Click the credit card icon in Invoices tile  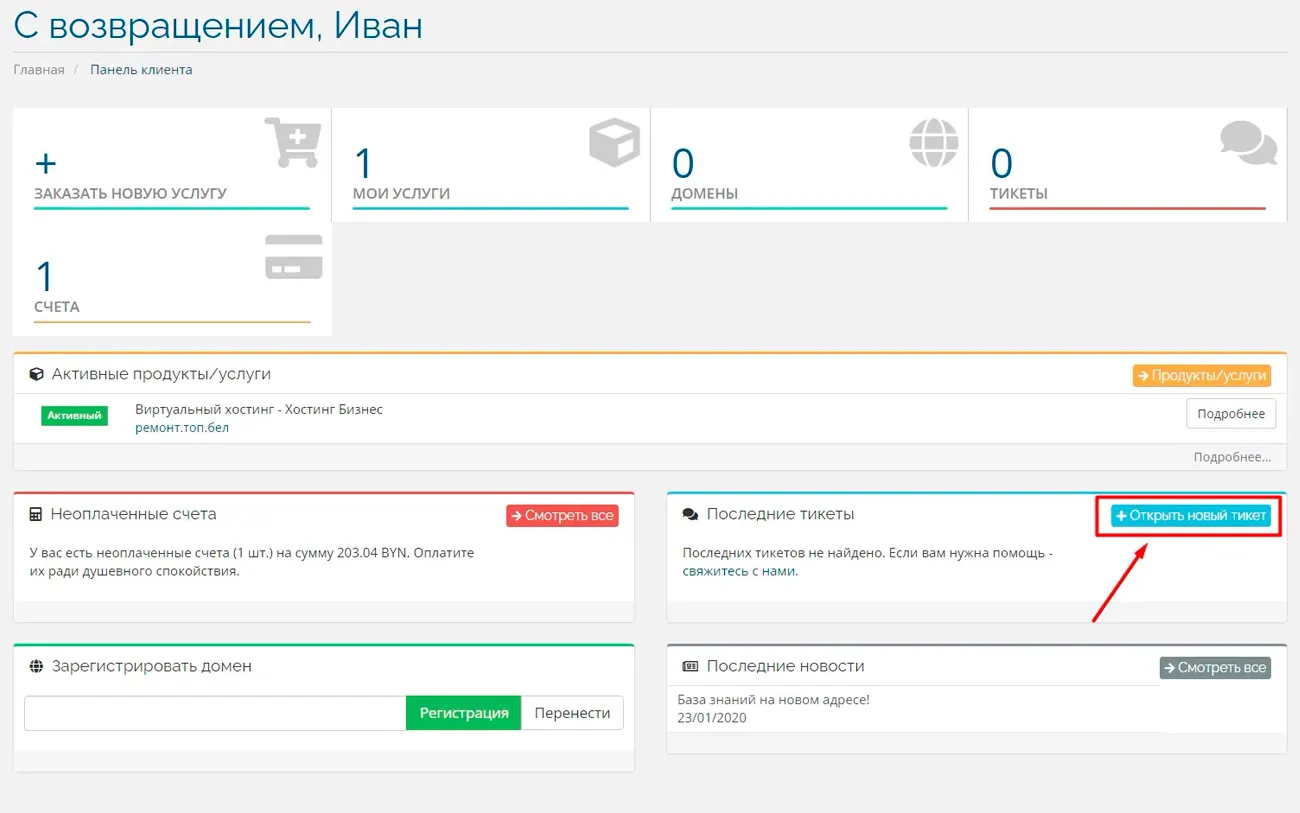pos(293,257)
